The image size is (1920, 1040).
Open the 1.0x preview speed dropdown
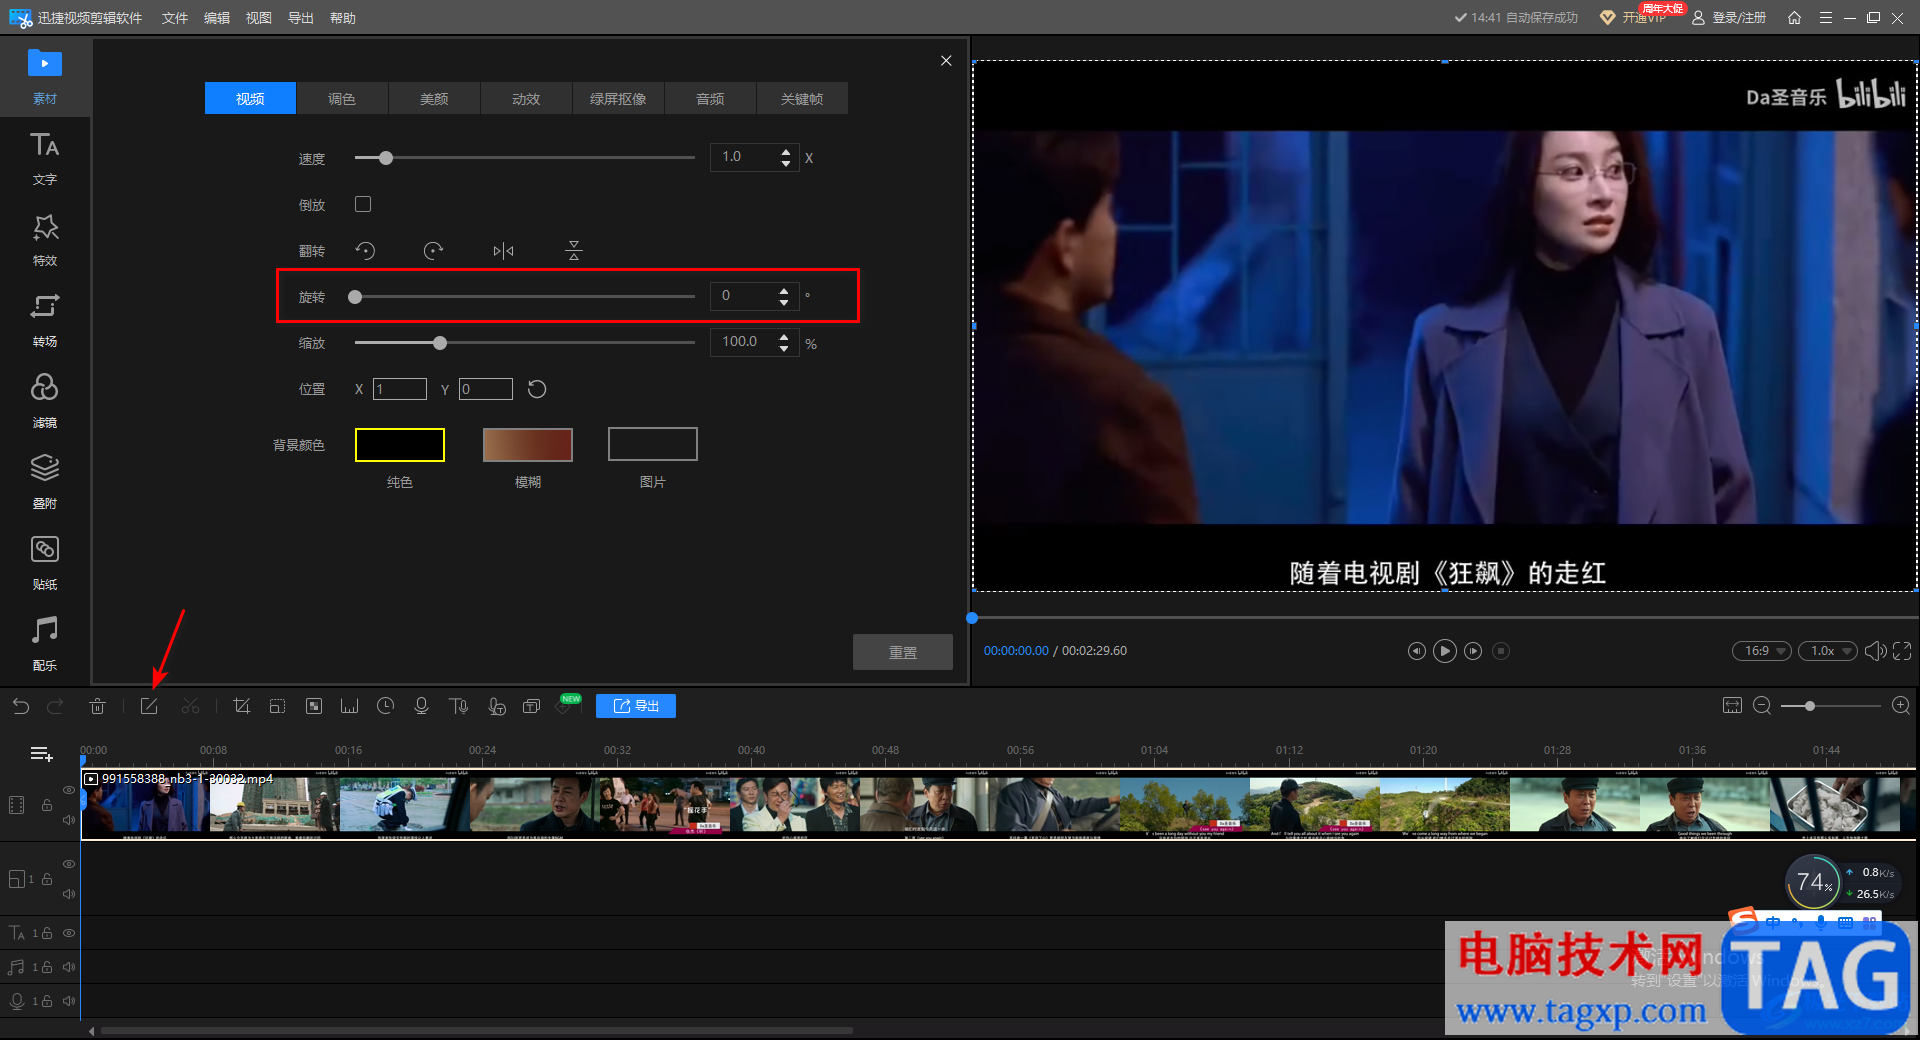coord(1827,651)
